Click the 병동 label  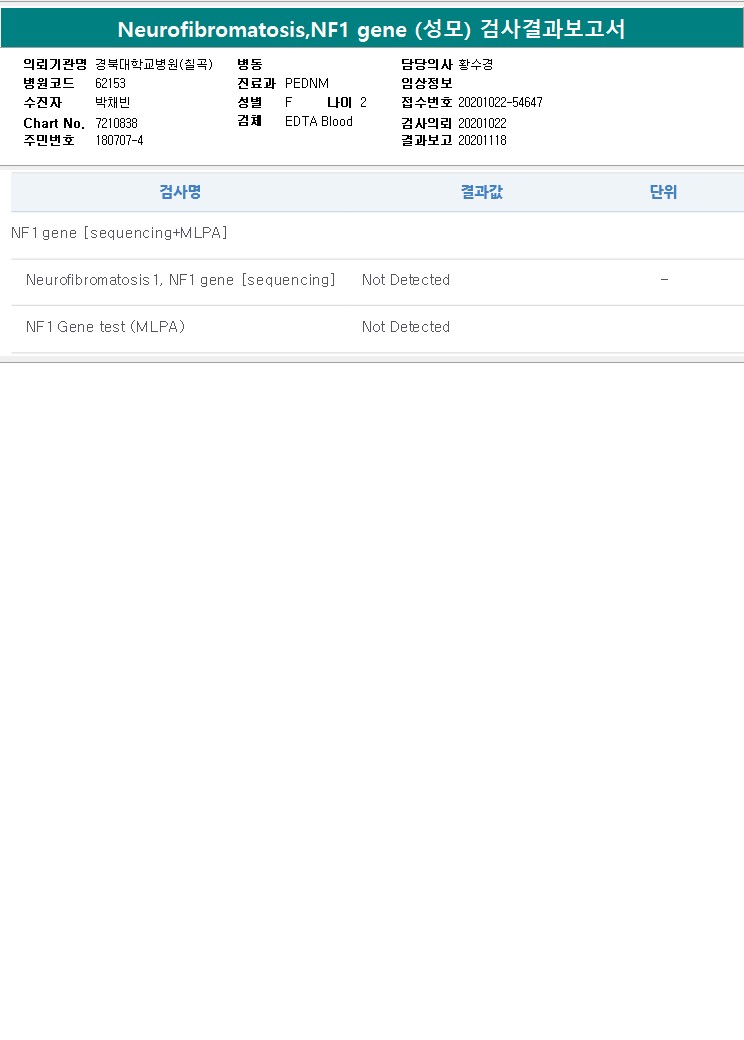[250, 64]
